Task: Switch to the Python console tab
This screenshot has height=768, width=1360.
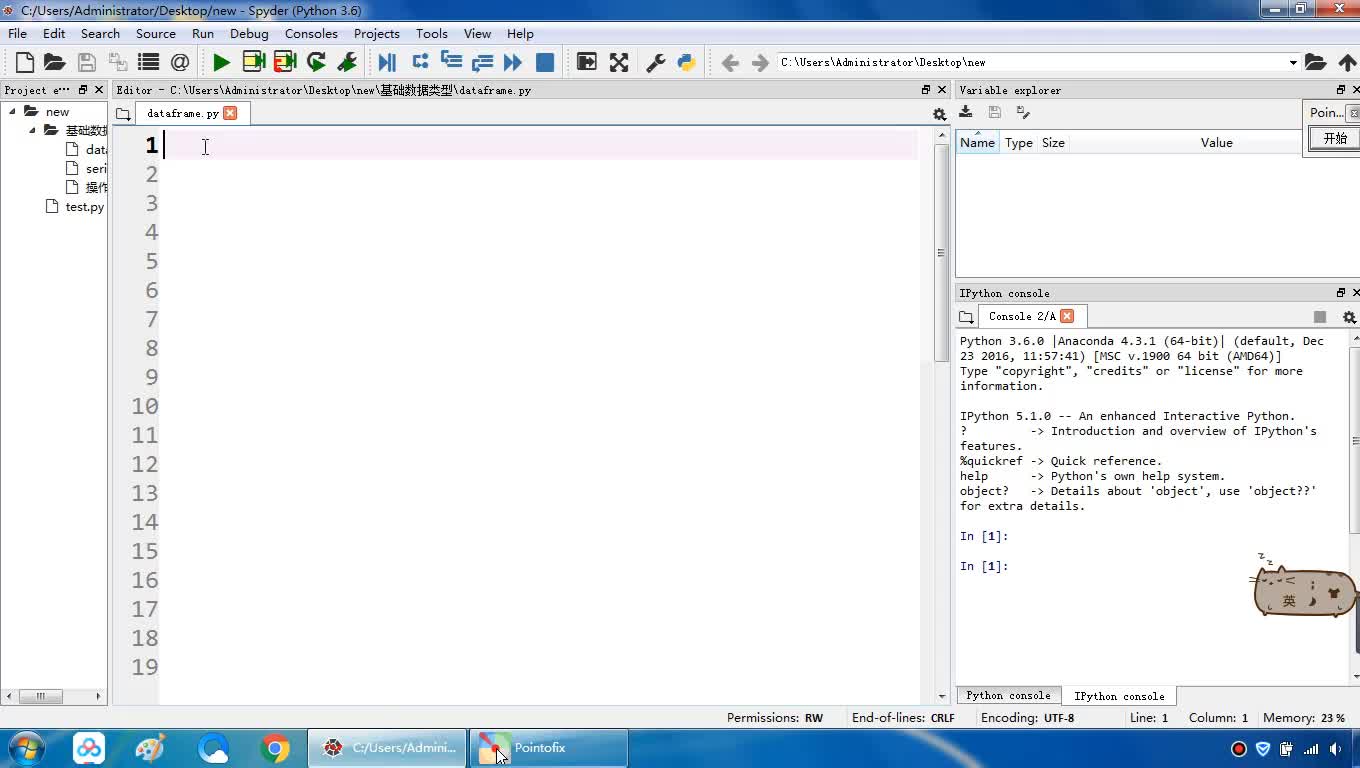Action: 1008,695
